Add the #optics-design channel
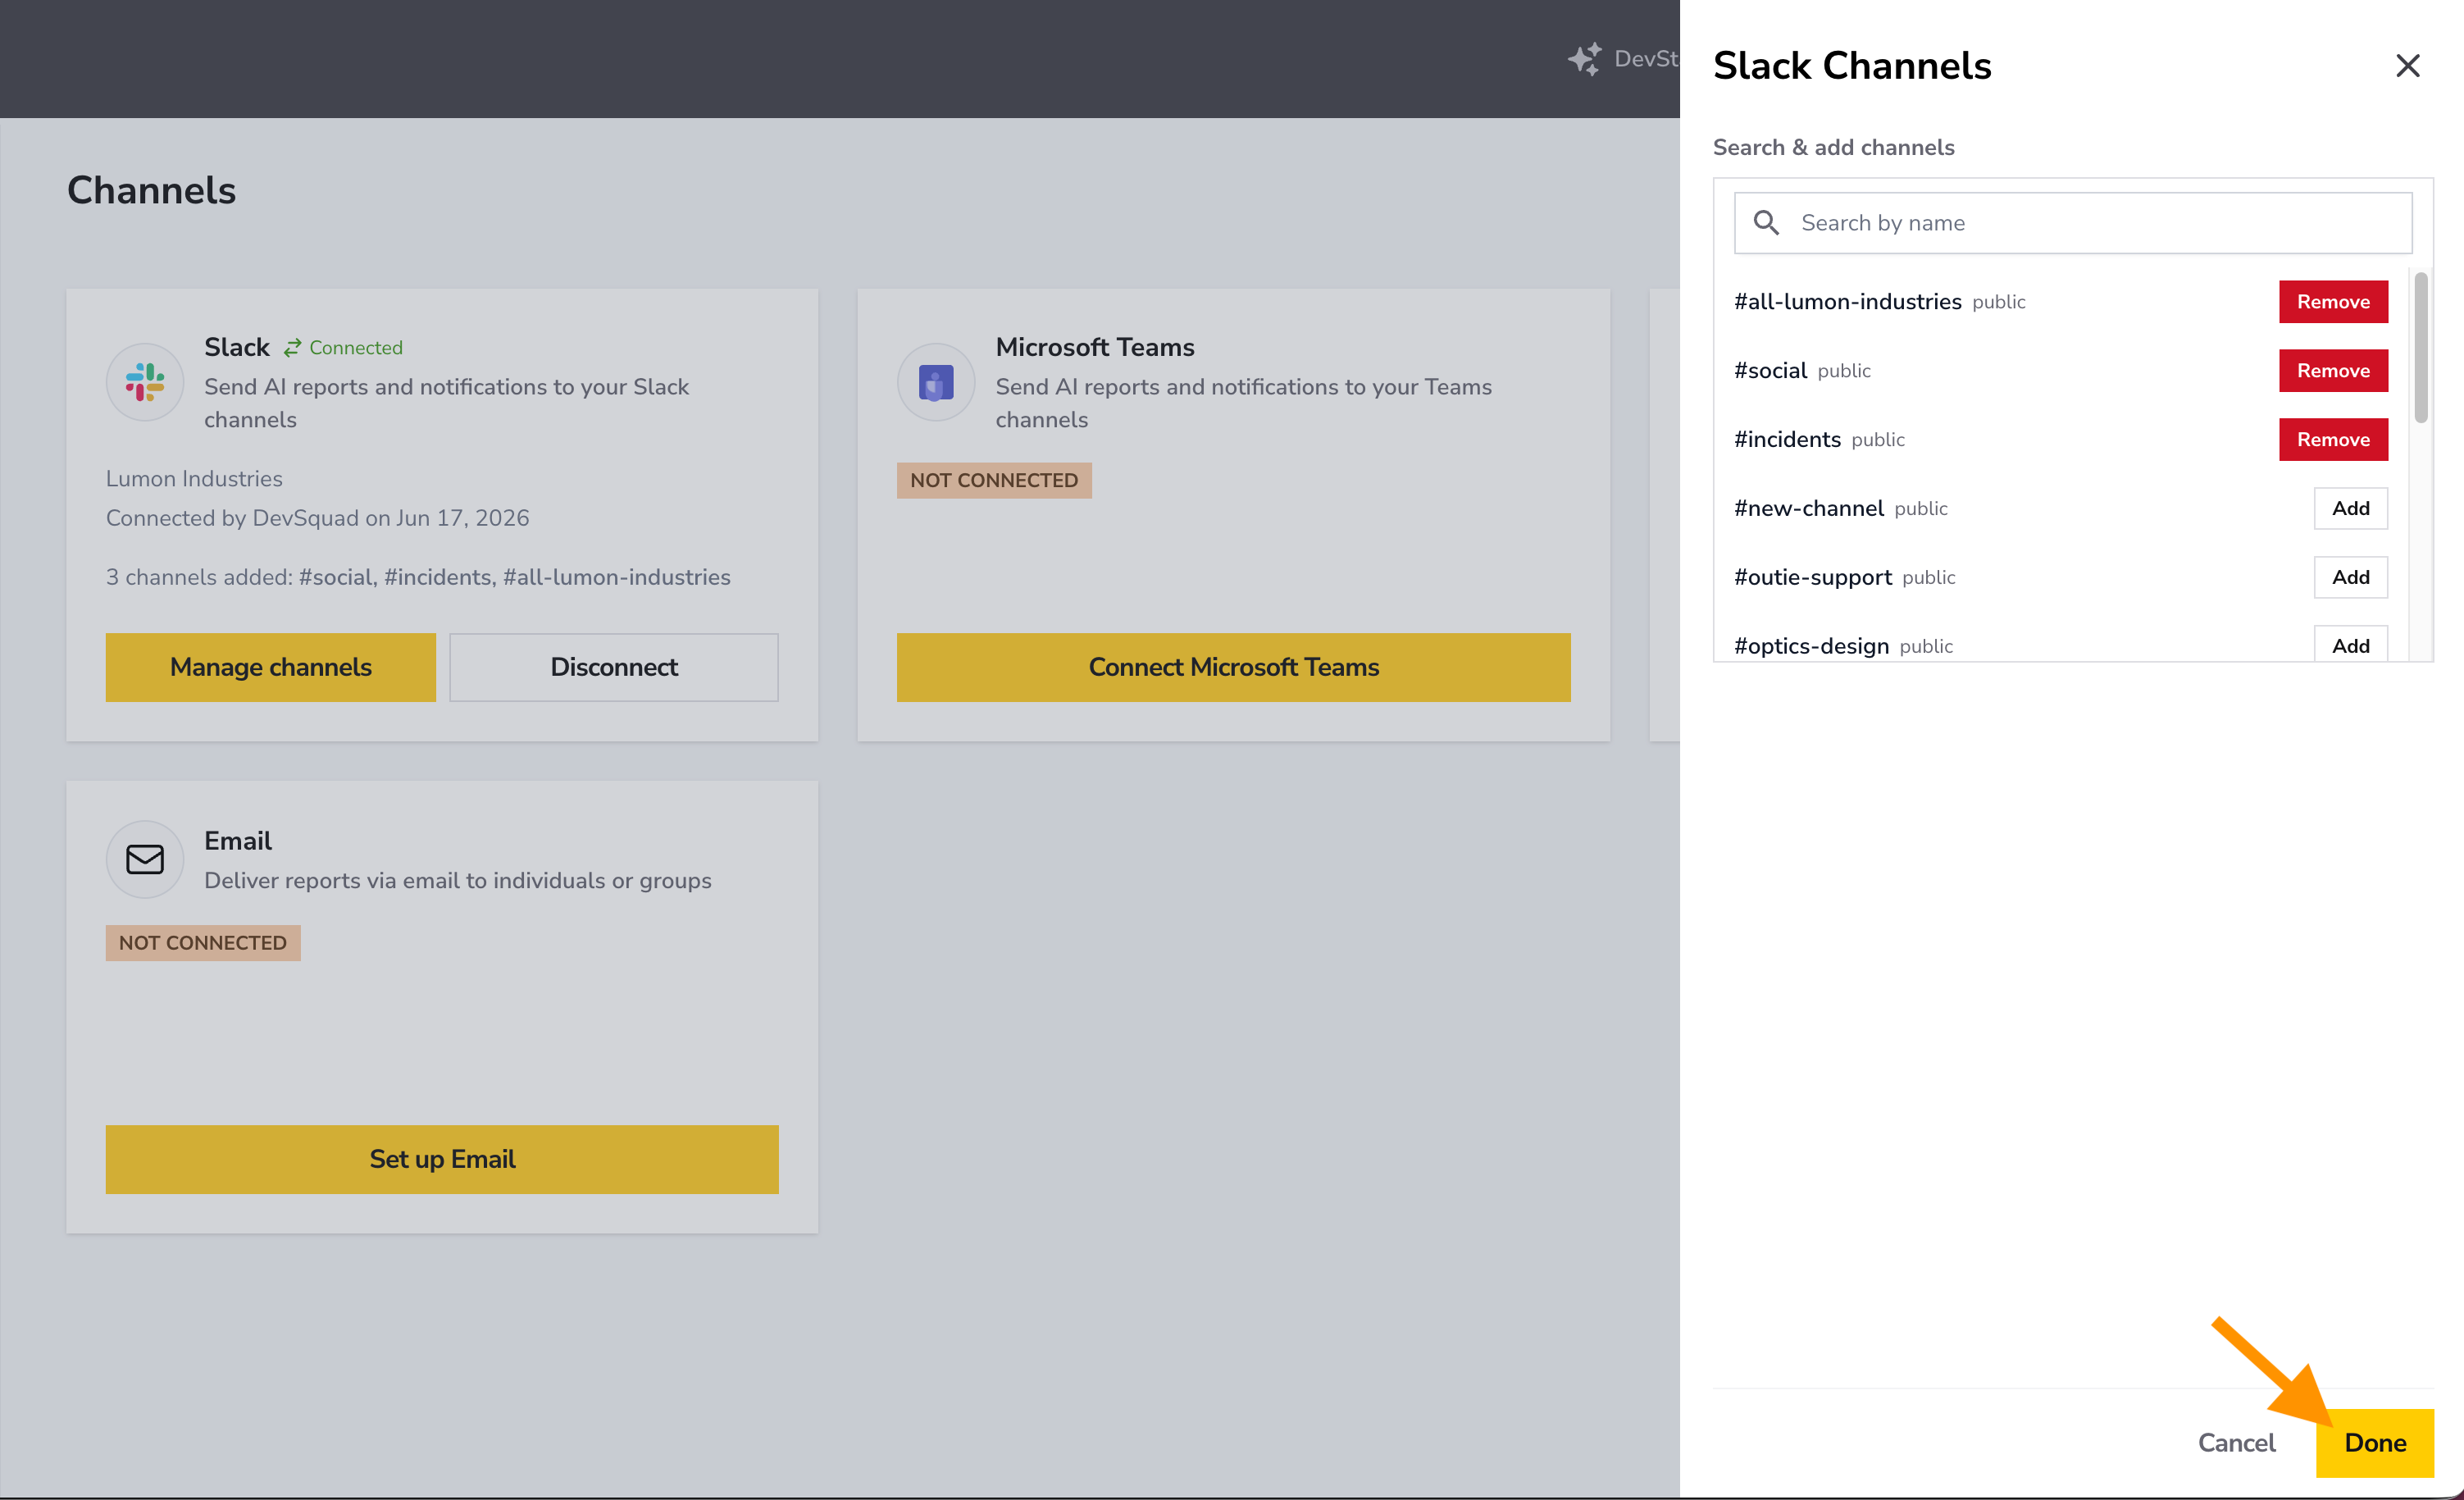Screen dimensions: 2464x1500 (2350, 644)
